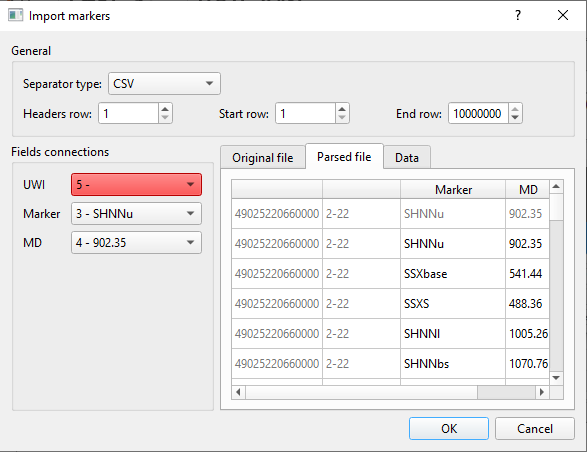The image size is (587, 452).
Task: Select the Parsed file tab
Action: coord(344,157)
